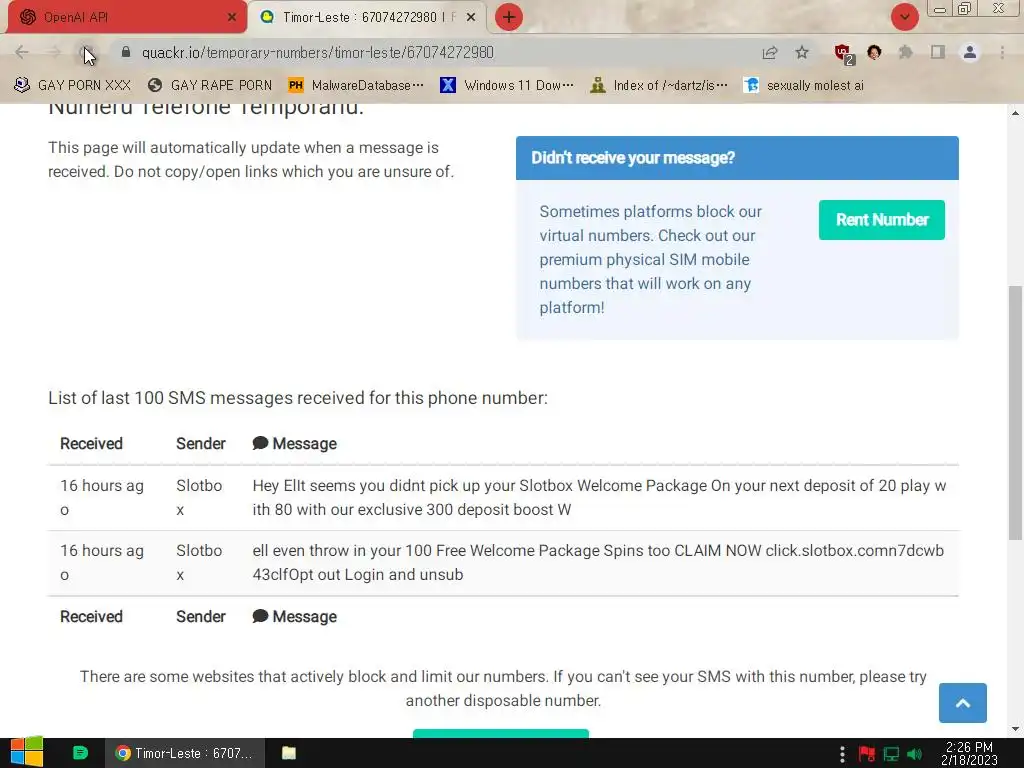Open the Chrome profile icon
Viewport: 1024px width, 768px height.
[x=970, y=52]
